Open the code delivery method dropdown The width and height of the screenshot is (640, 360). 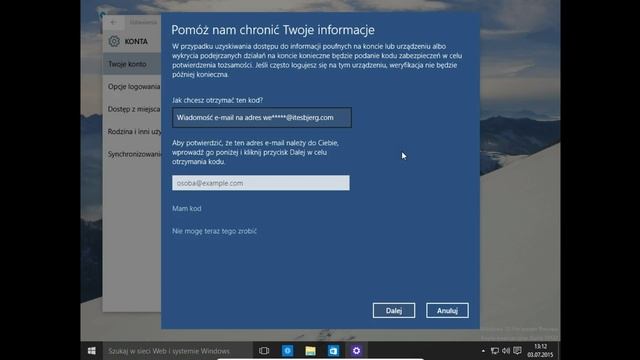point(262,118)
